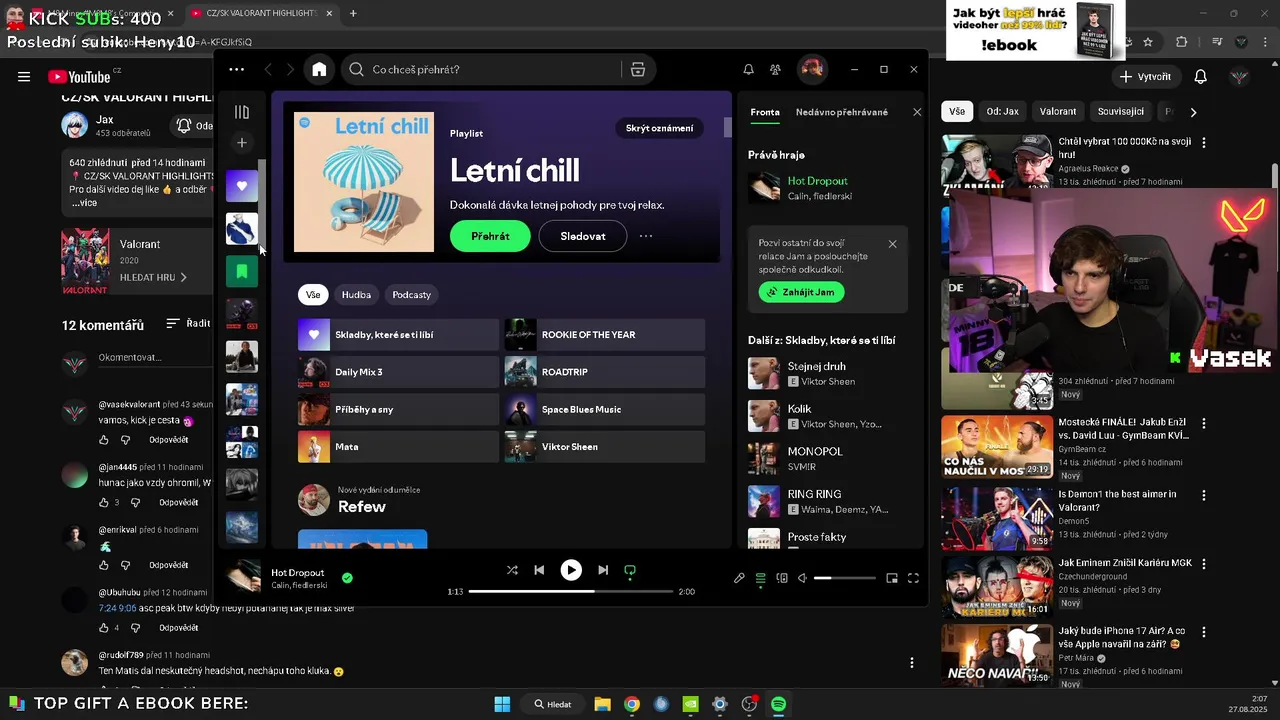Create new playlist with plus icon
Image resolution: width=1280 pixels, height=720 pixels.
click(x=242, y=142)
